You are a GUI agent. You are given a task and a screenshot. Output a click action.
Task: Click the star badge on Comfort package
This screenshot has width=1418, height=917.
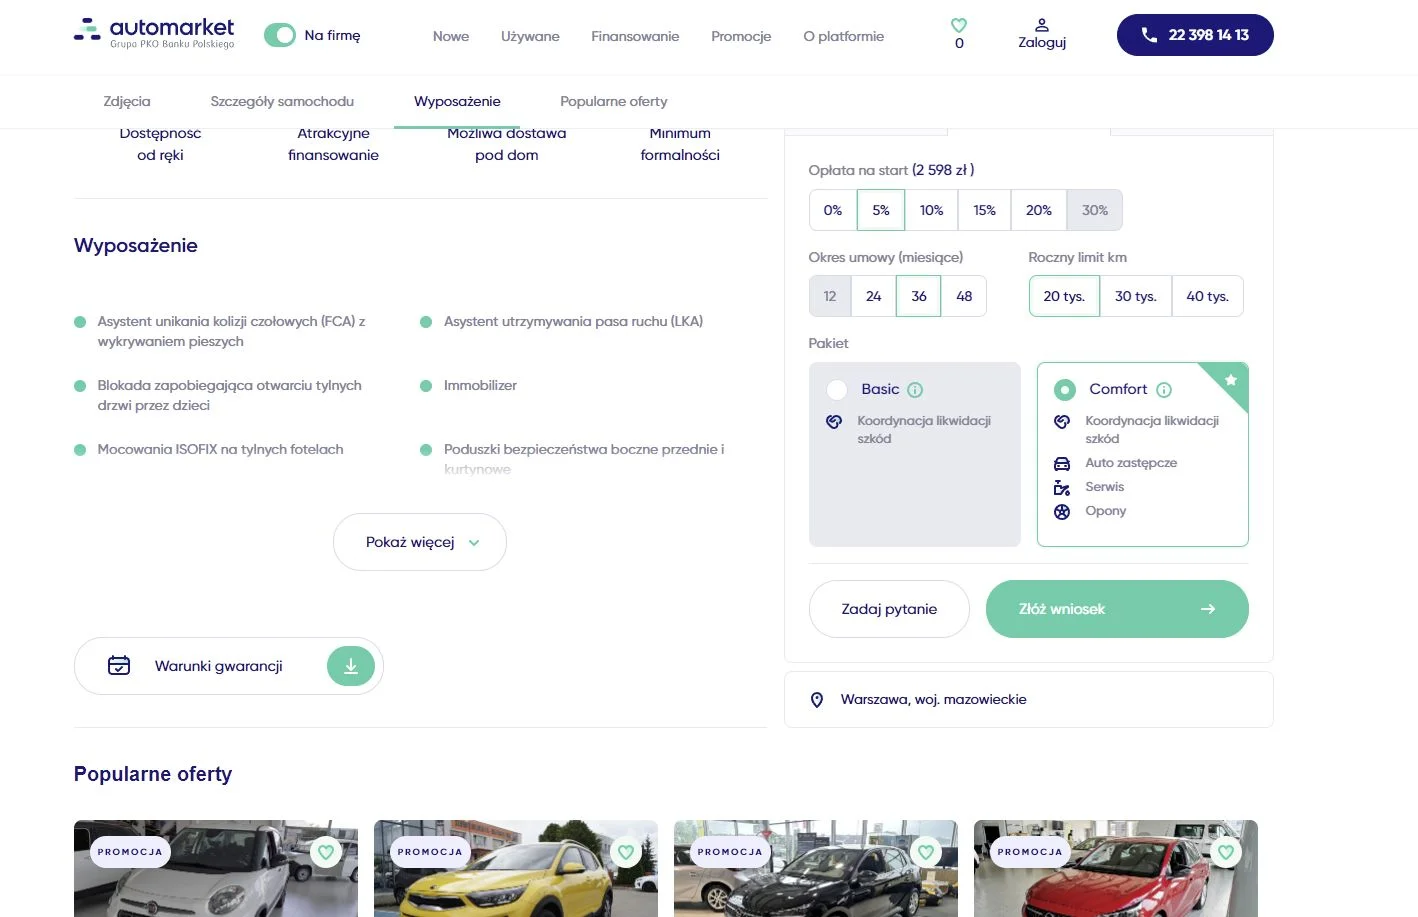point(1231,380)
